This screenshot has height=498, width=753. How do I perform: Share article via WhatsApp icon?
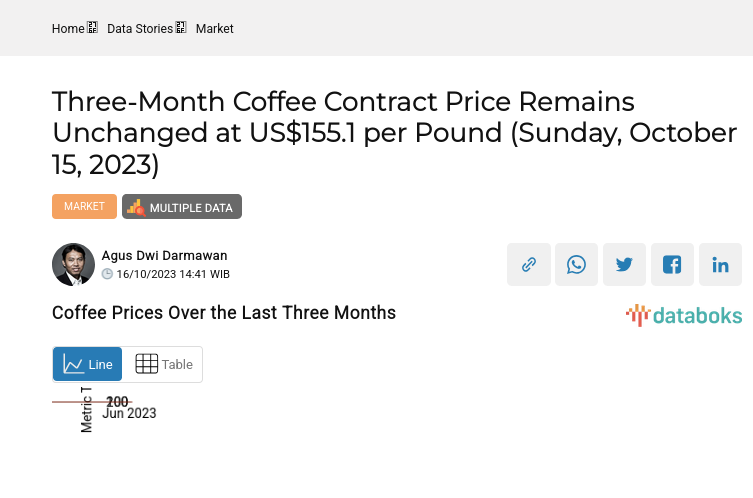(x=577, y=265)
